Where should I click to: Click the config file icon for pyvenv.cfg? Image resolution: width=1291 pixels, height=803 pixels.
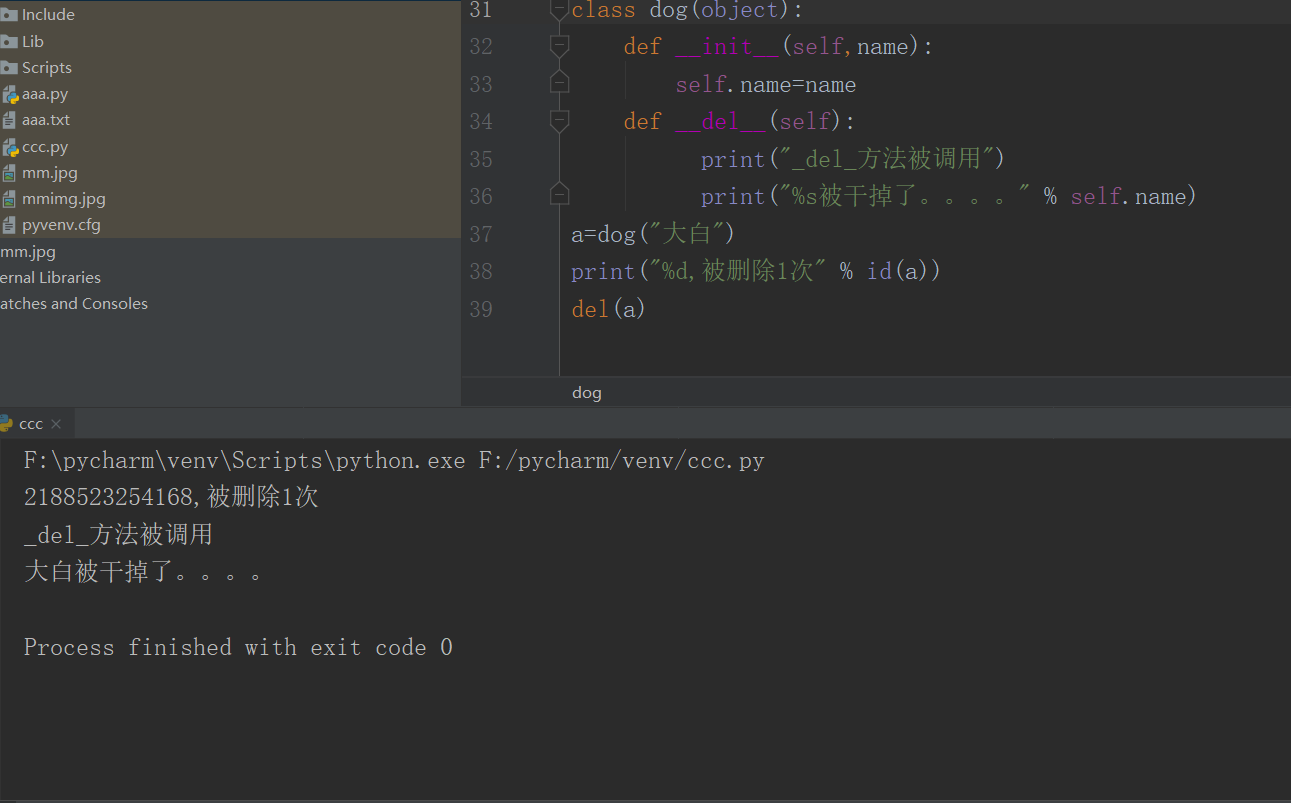(x=10, y=225)
